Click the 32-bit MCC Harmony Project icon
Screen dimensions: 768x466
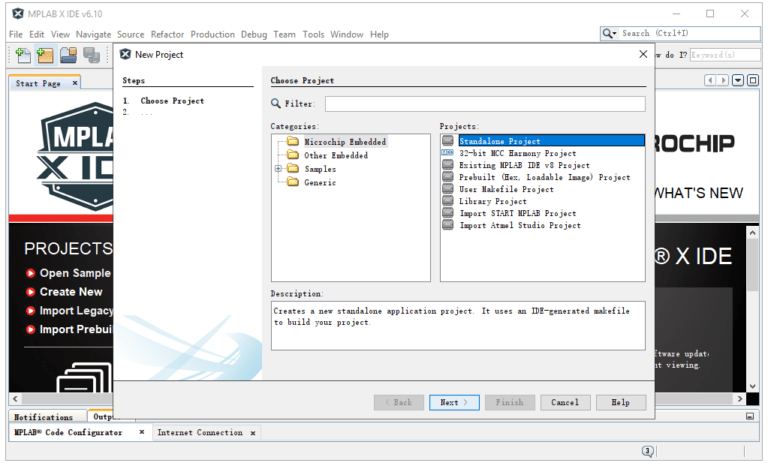[x=448, y=154]
